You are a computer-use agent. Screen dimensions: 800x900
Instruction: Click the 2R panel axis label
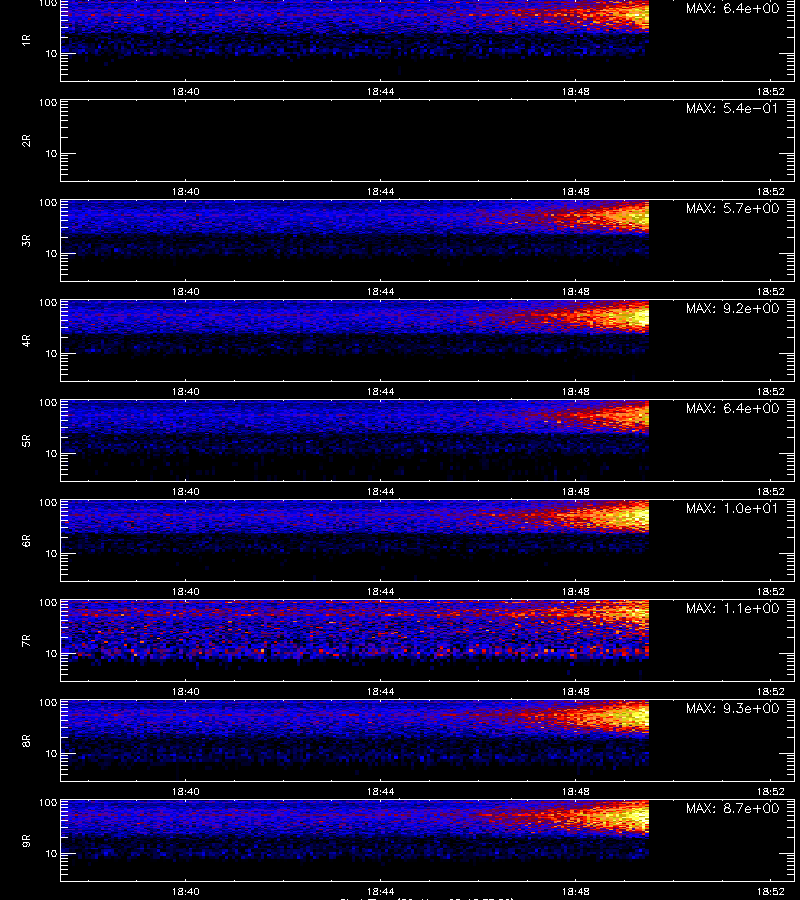click(26, 141)
